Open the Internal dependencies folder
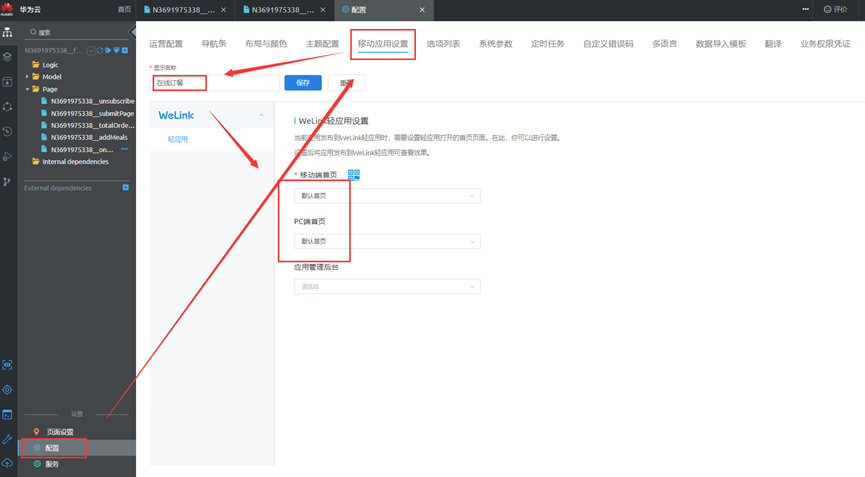865x477 pixels. [75, 162]
